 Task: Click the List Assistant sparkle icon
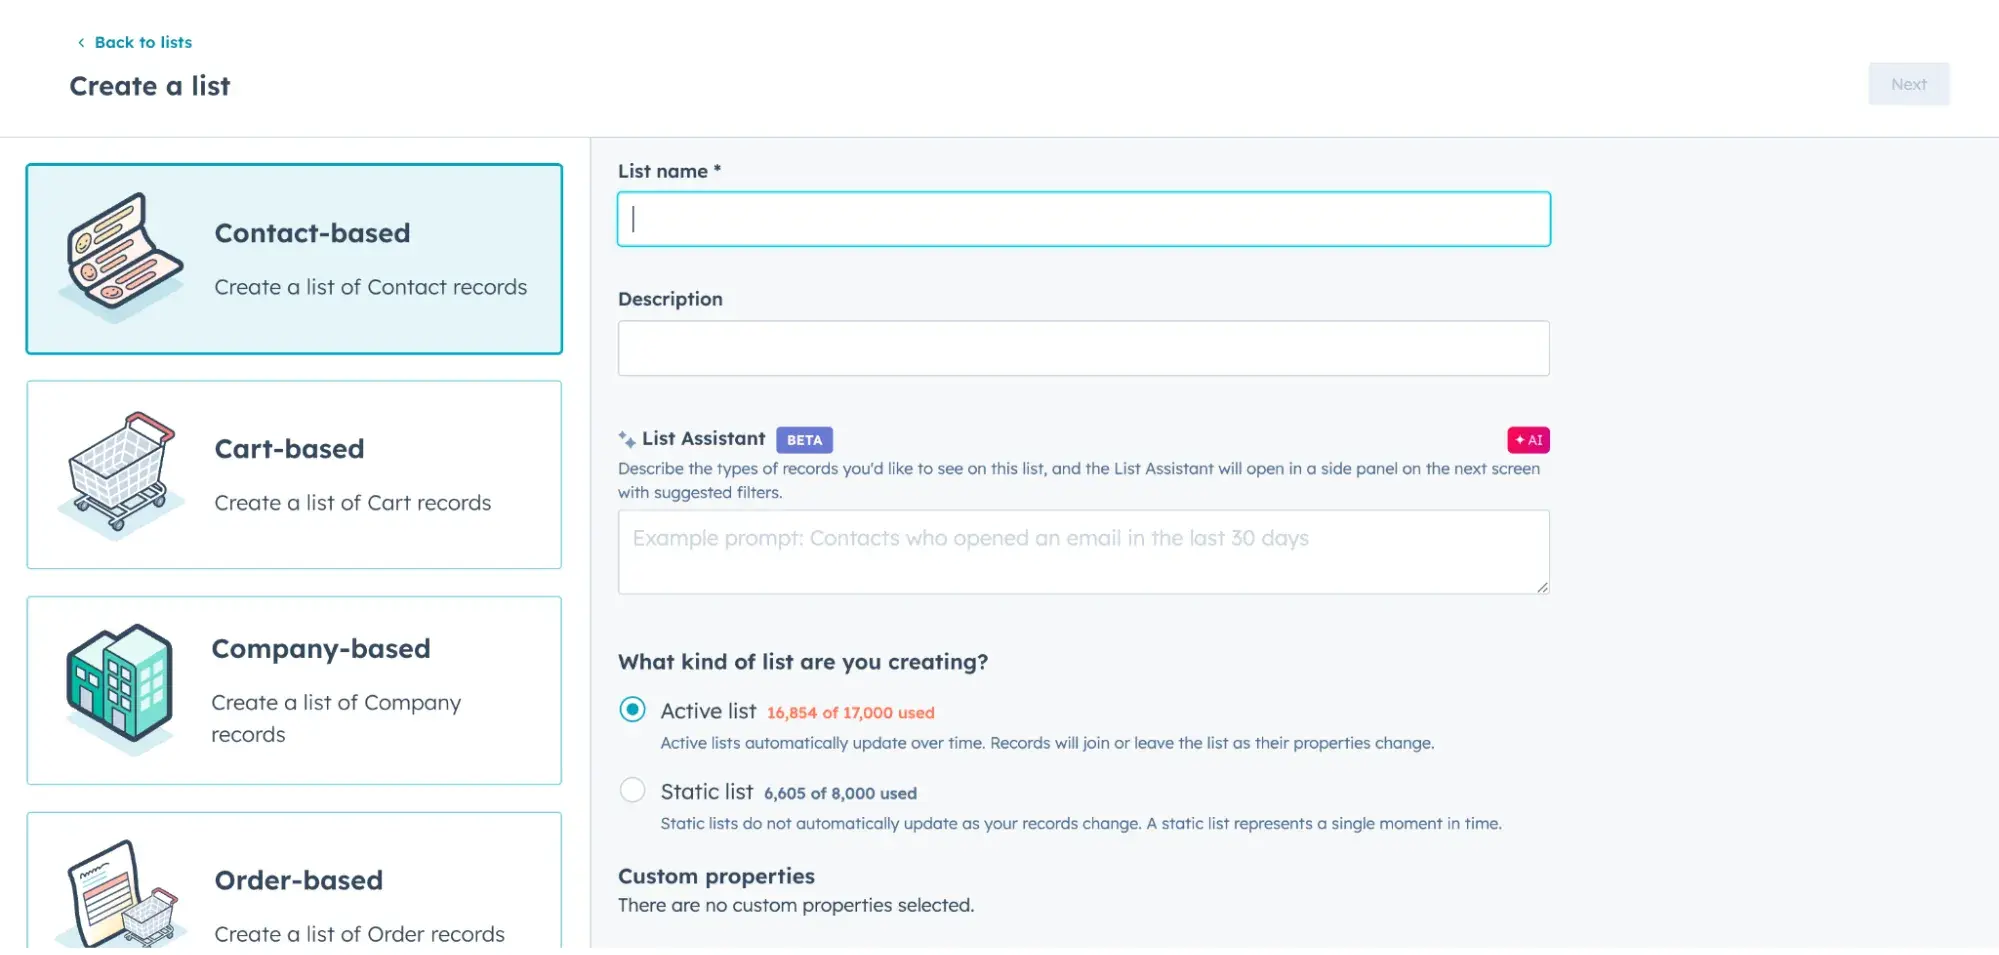[x=627, y=439]
